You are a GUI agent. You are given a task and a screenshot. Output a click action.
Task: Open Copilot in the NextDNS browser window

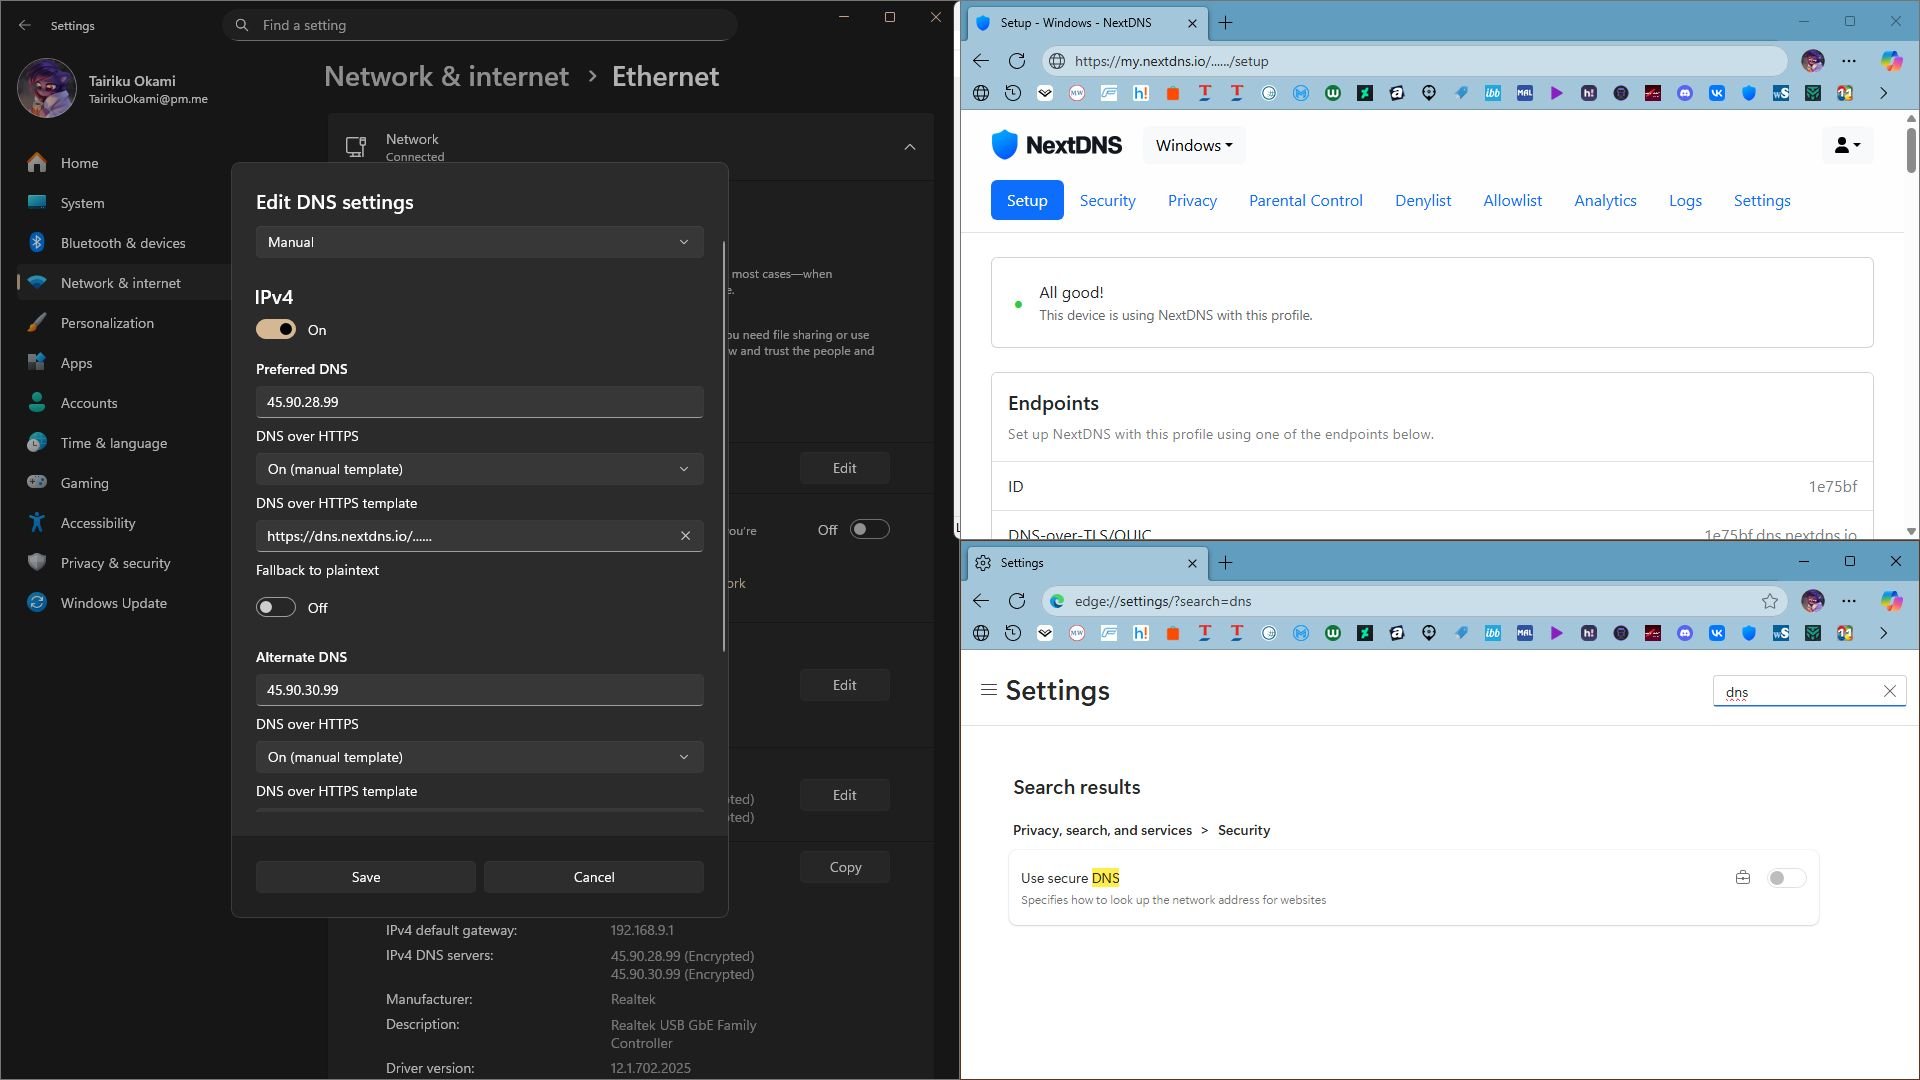pyautogui.click(x=1891, y=61)
